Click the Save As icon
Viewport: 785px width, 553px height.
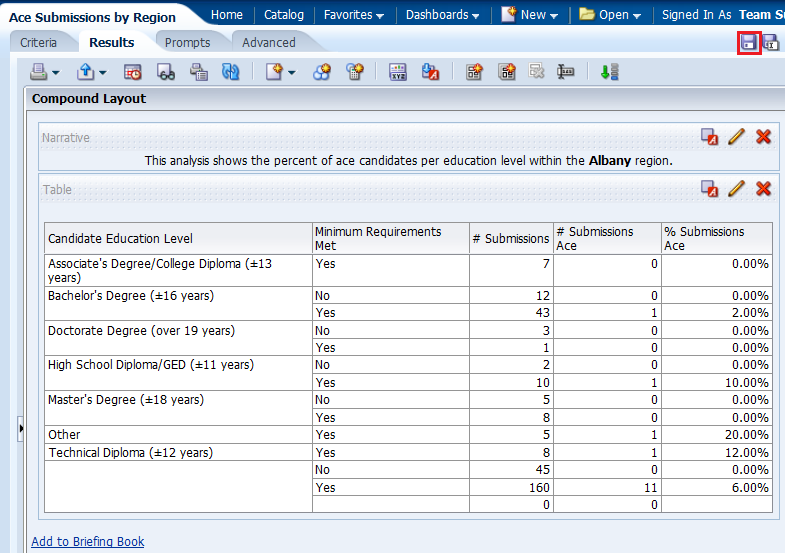point(771,43)
